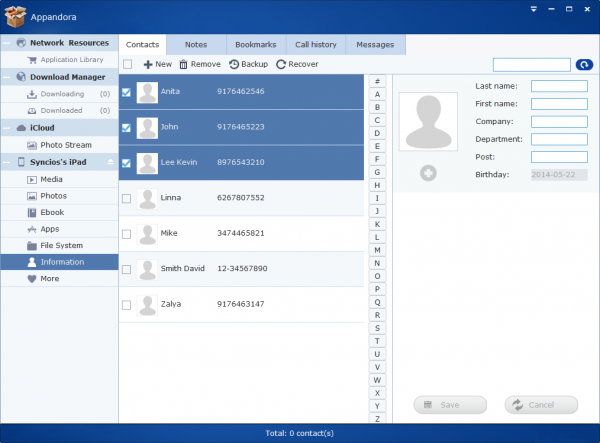Click the blue search refresh button
Viewport: 600px width, 443px height.
pyautogui.click(x=584, y=65)
